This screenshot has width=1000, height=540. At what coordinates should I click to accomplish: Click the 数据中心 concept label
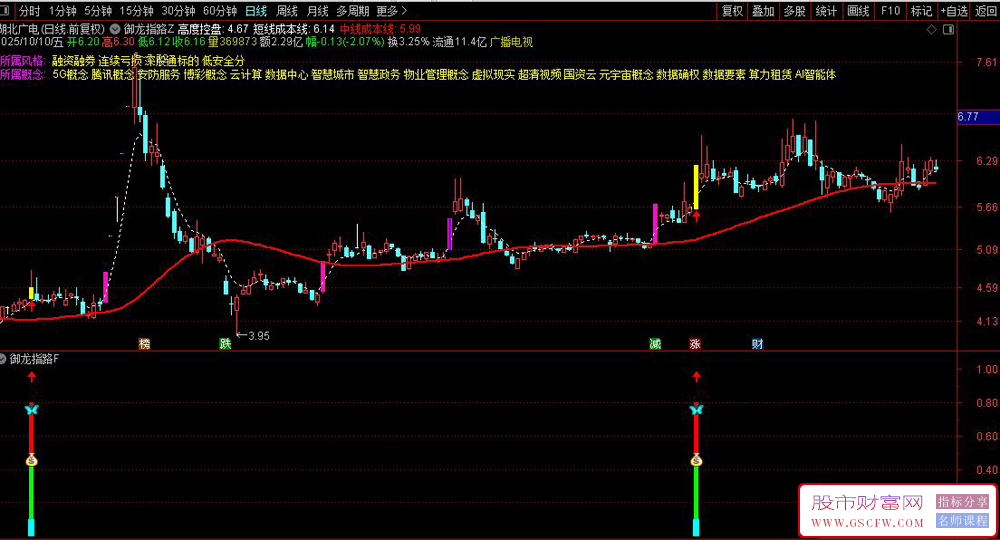pyautogui.click(x=286, y=75)
